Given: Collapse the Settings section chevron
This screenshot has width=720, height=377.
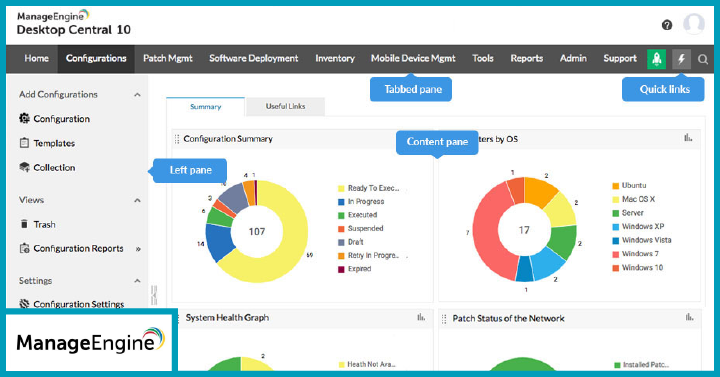Looking at the screenshot, I should (137, 281).
